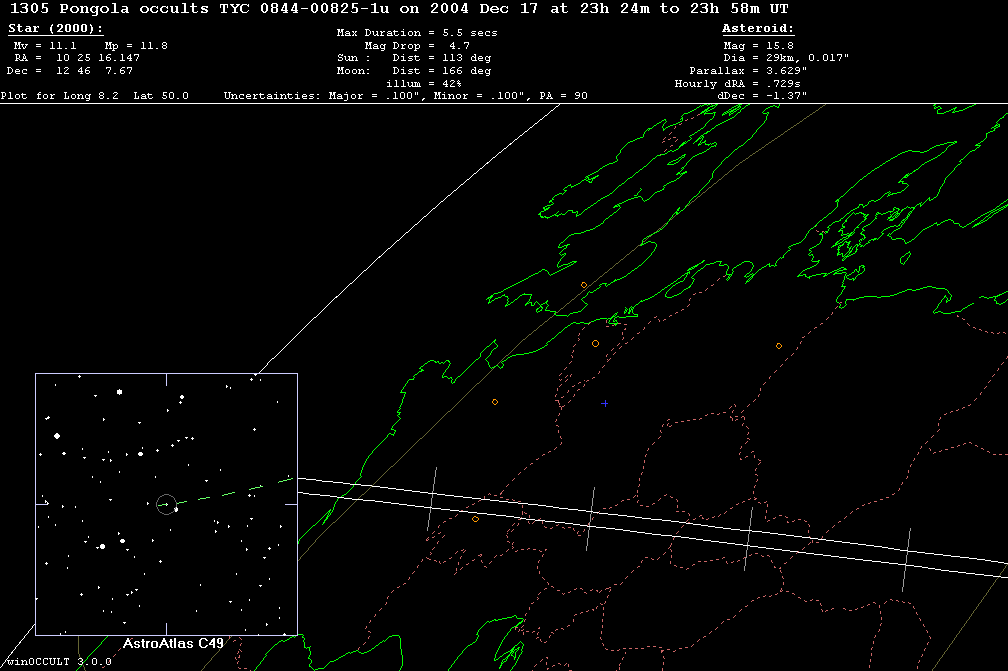
Task: Click the orange city marker inside occultation path
Action: (475, 519)
